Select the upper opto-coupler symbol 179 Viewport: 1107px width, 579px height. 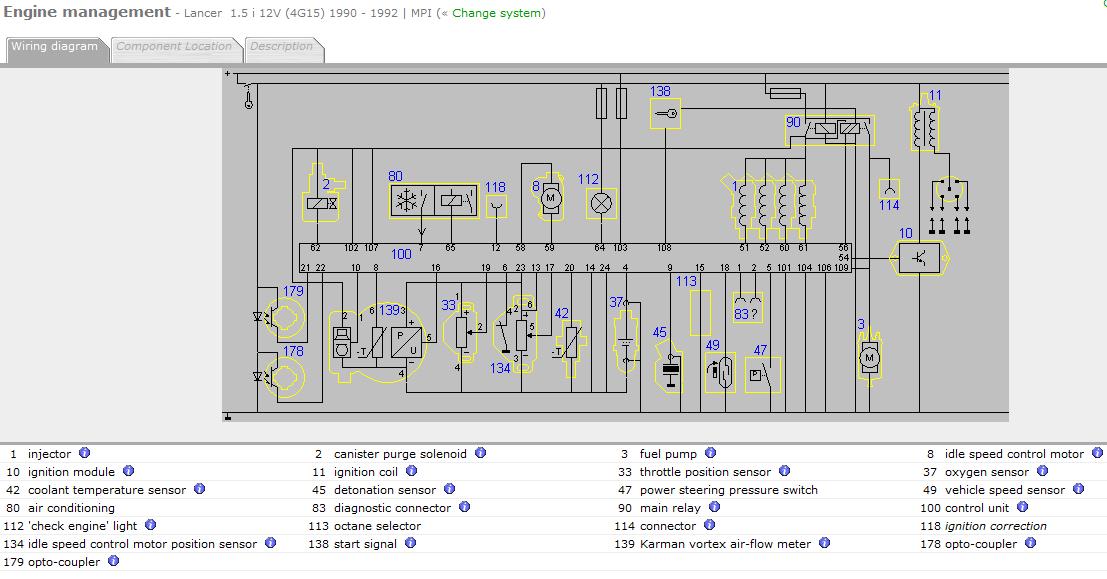[x=283, y=318]
